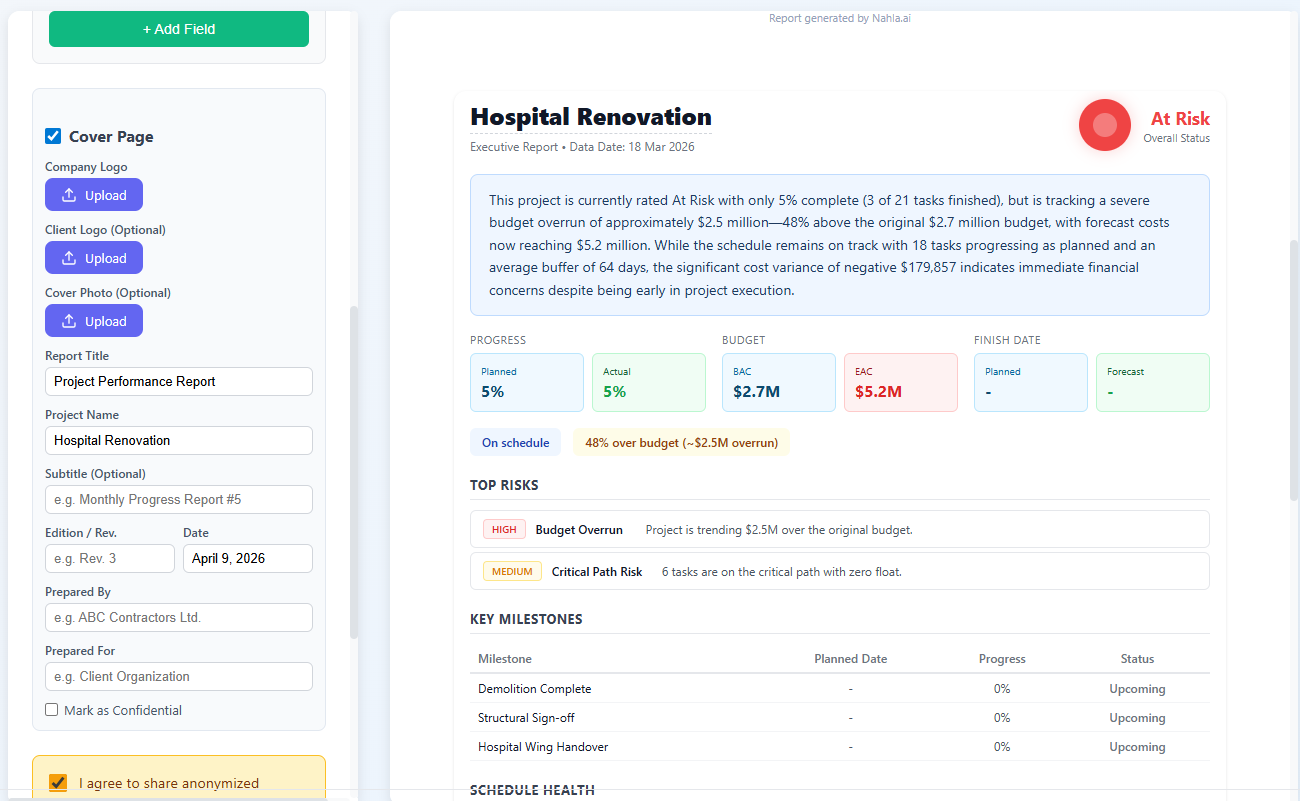Screen dimensions: 1300x801
Task: Click the MEDIUM risk tag
Action: tap(512, 571)
